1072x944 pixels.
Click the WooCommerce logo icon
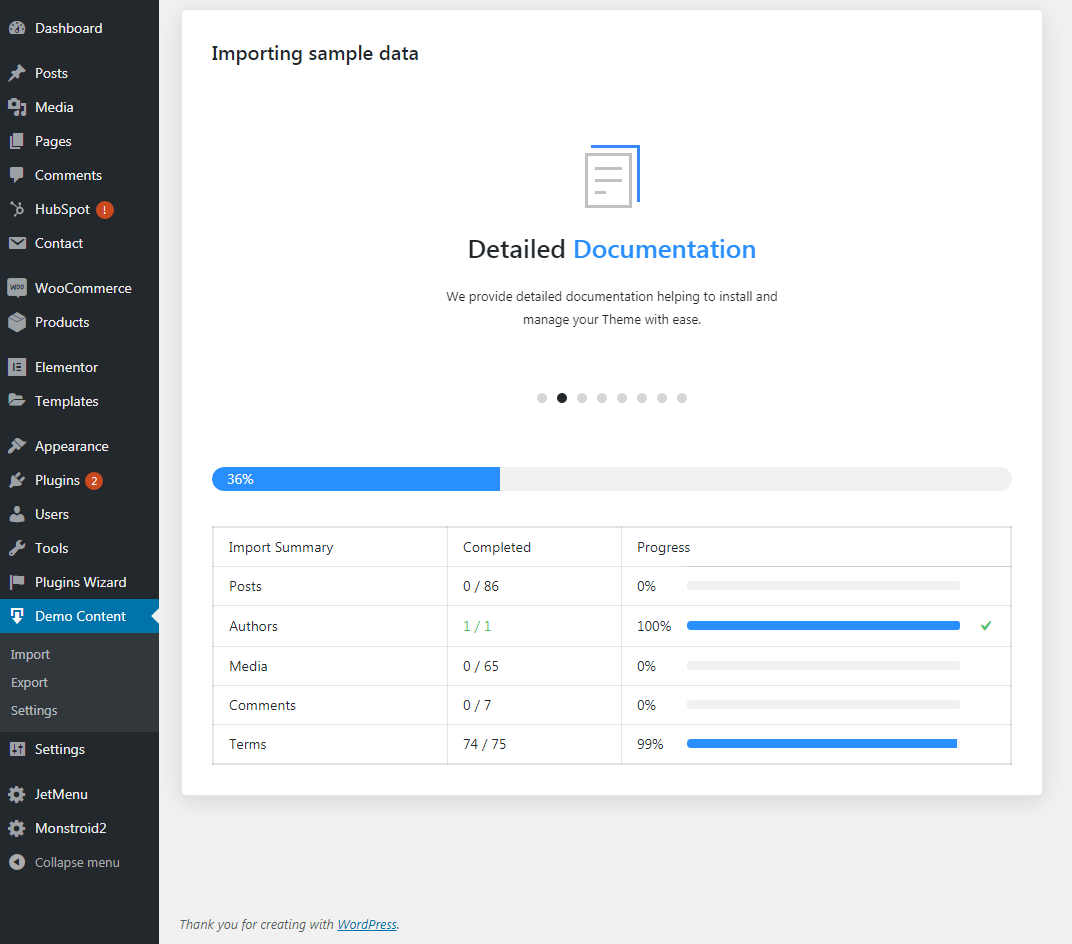point(17,288)
